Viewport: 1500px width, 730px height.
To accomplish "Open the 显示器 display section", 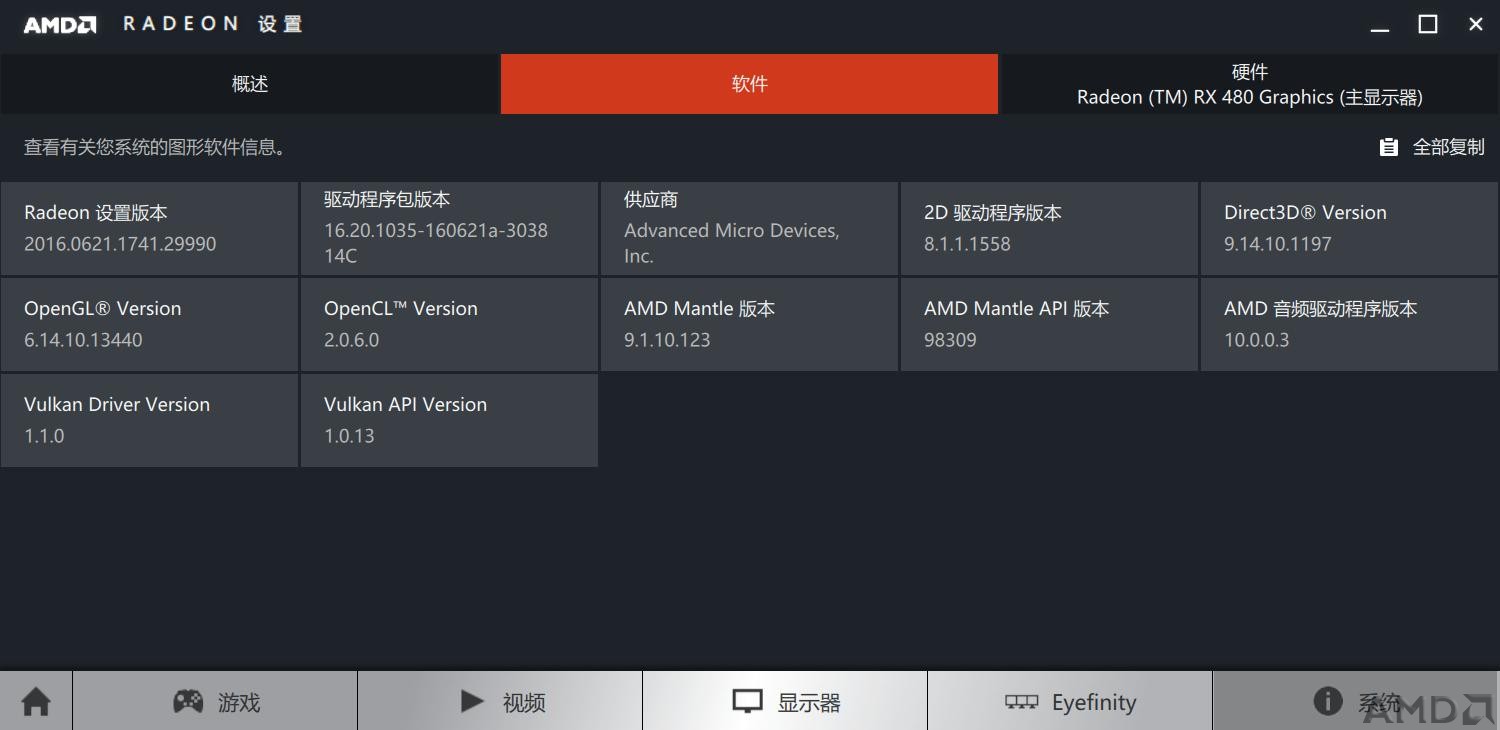I will pyautogui.click(x=785, y=701).
